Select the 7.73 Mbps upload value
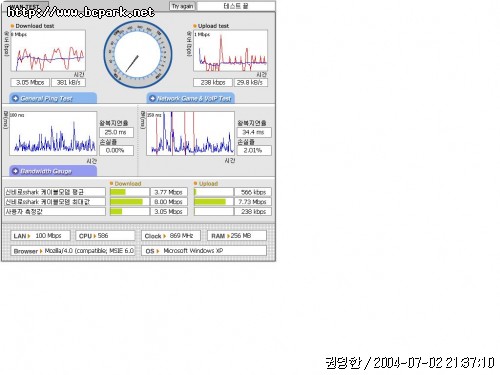Viewport: 500px width, 375px height. pos(253,202)
